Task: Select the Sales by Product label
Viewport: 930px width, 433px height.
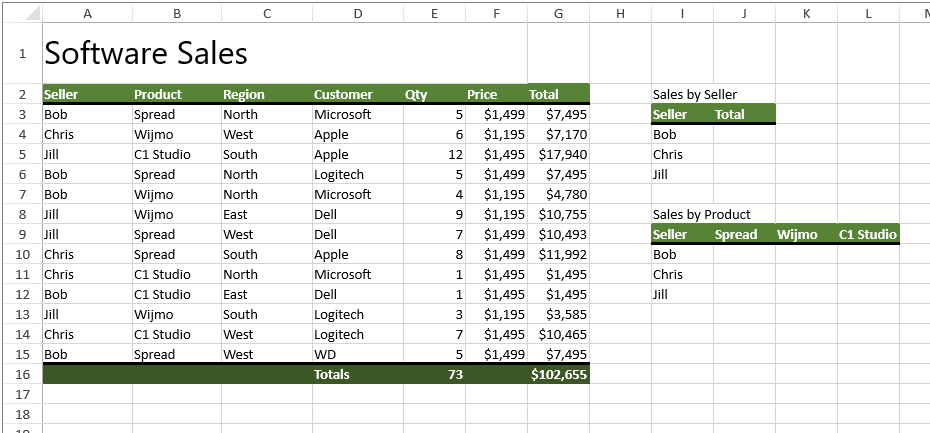Action: [x=701, y=215]
